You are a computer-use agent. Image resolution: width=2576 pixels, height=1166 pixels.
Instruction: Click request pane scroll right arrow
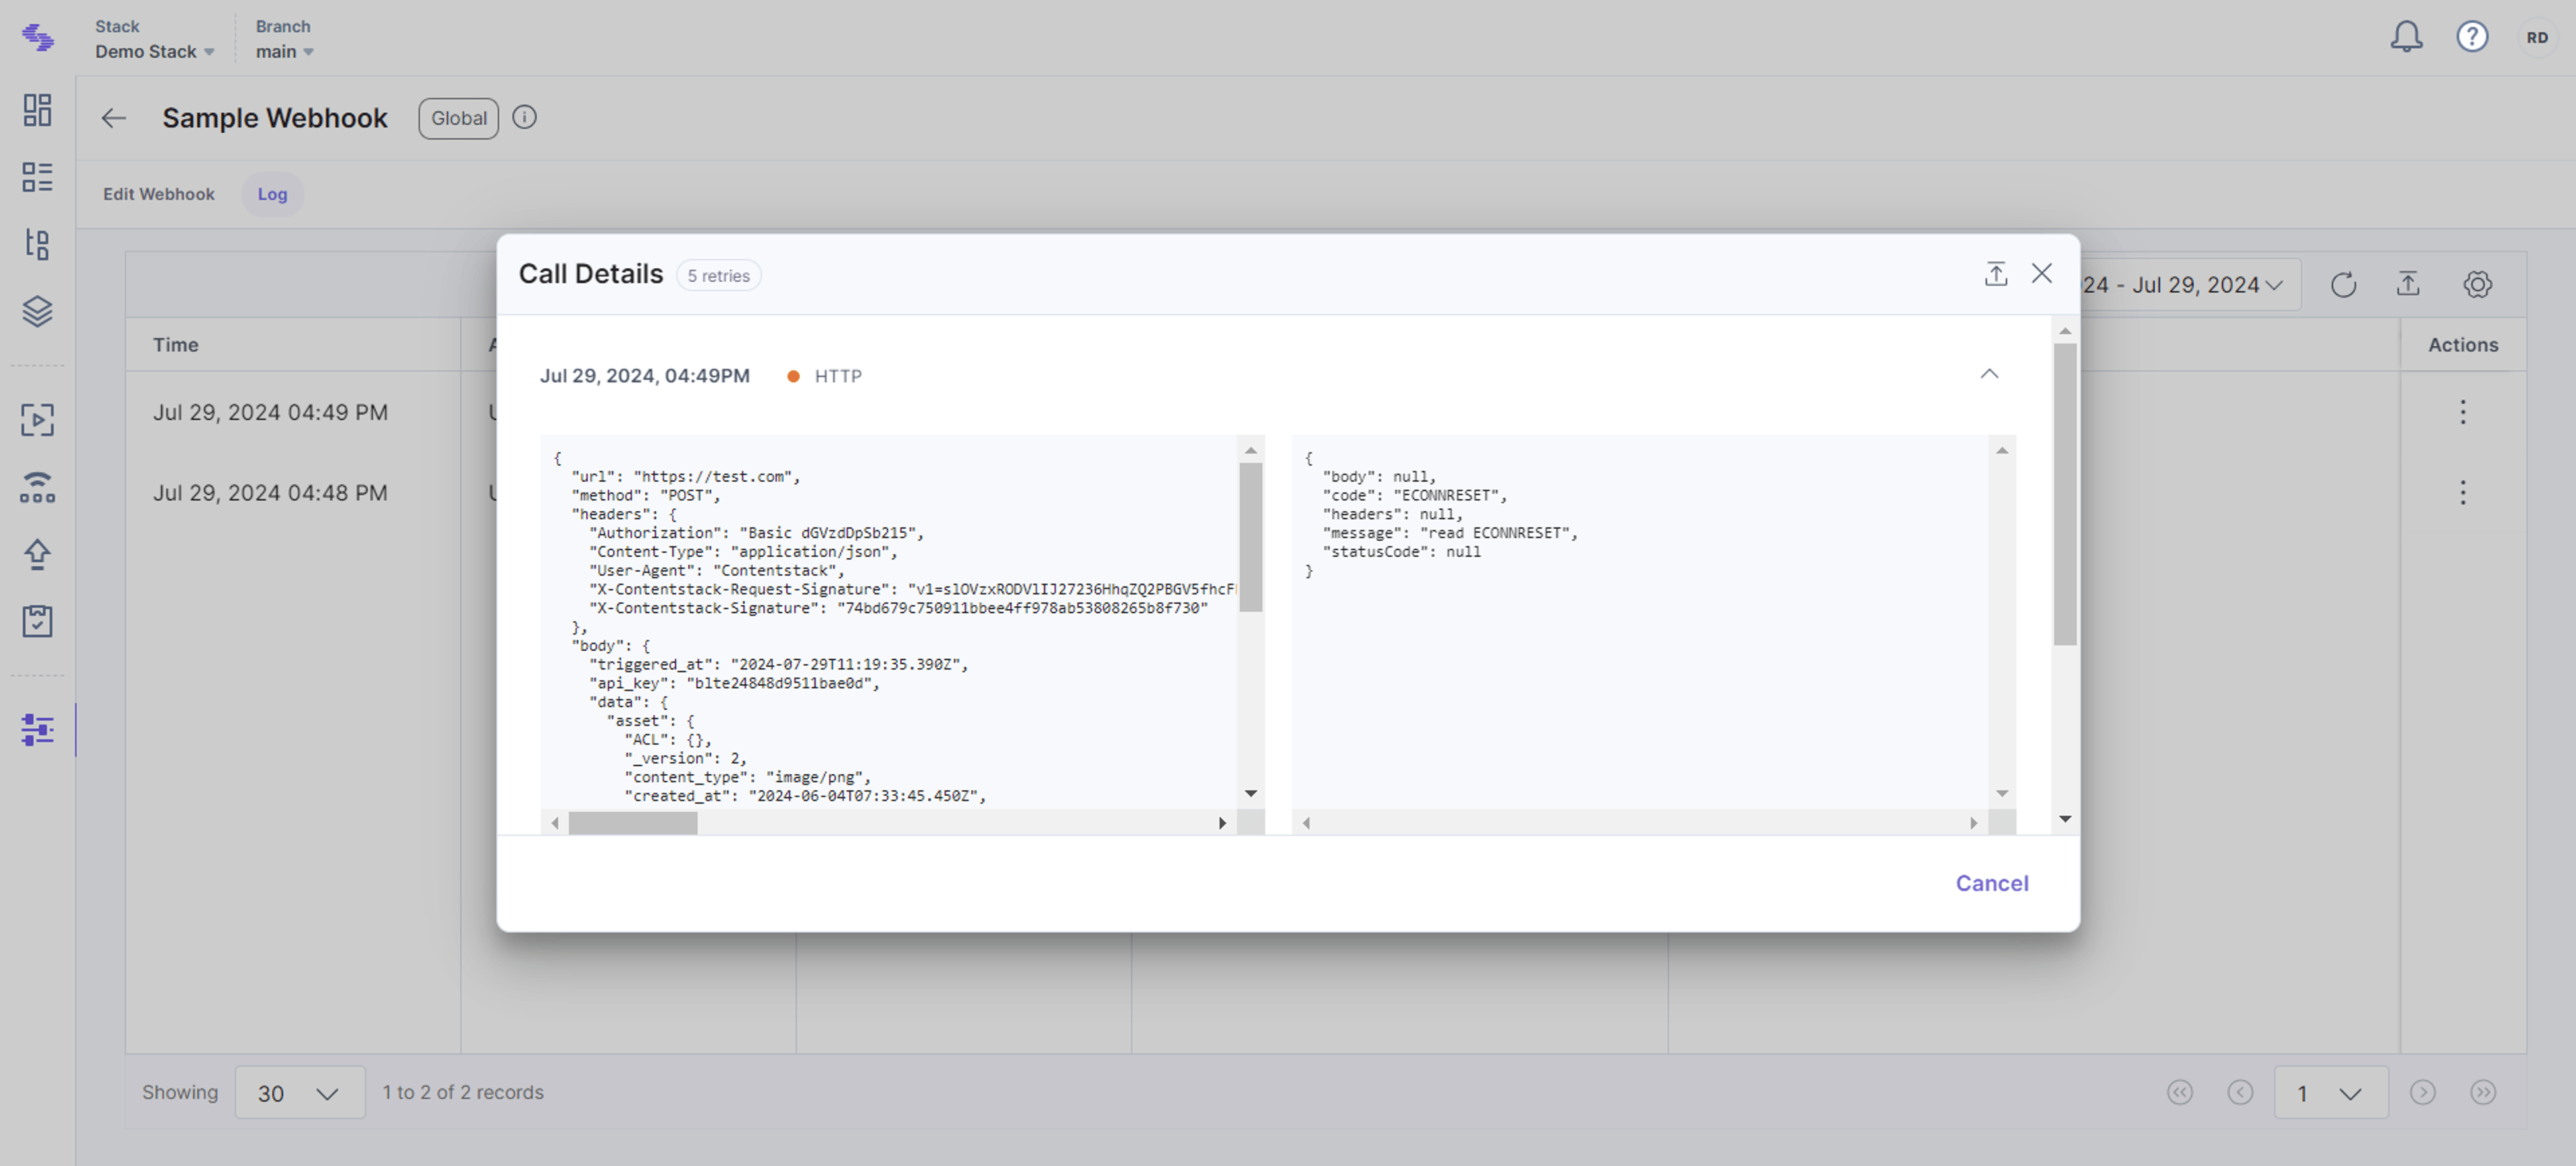pos(1222,823)
